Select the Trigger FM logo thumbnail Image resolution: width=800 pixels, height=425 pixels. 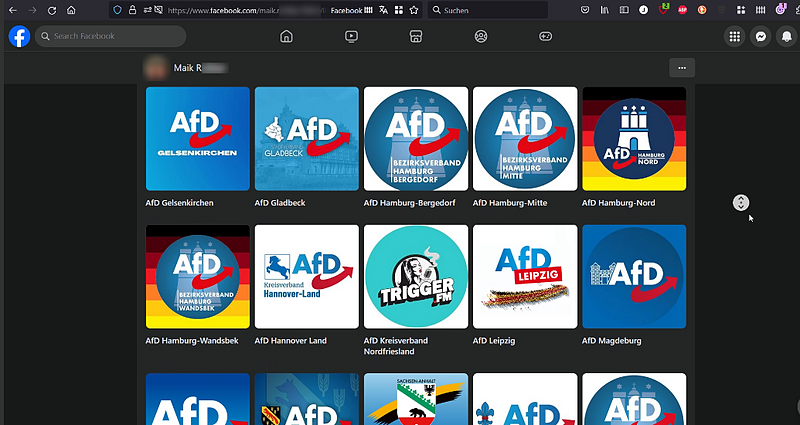pos(416,277)
